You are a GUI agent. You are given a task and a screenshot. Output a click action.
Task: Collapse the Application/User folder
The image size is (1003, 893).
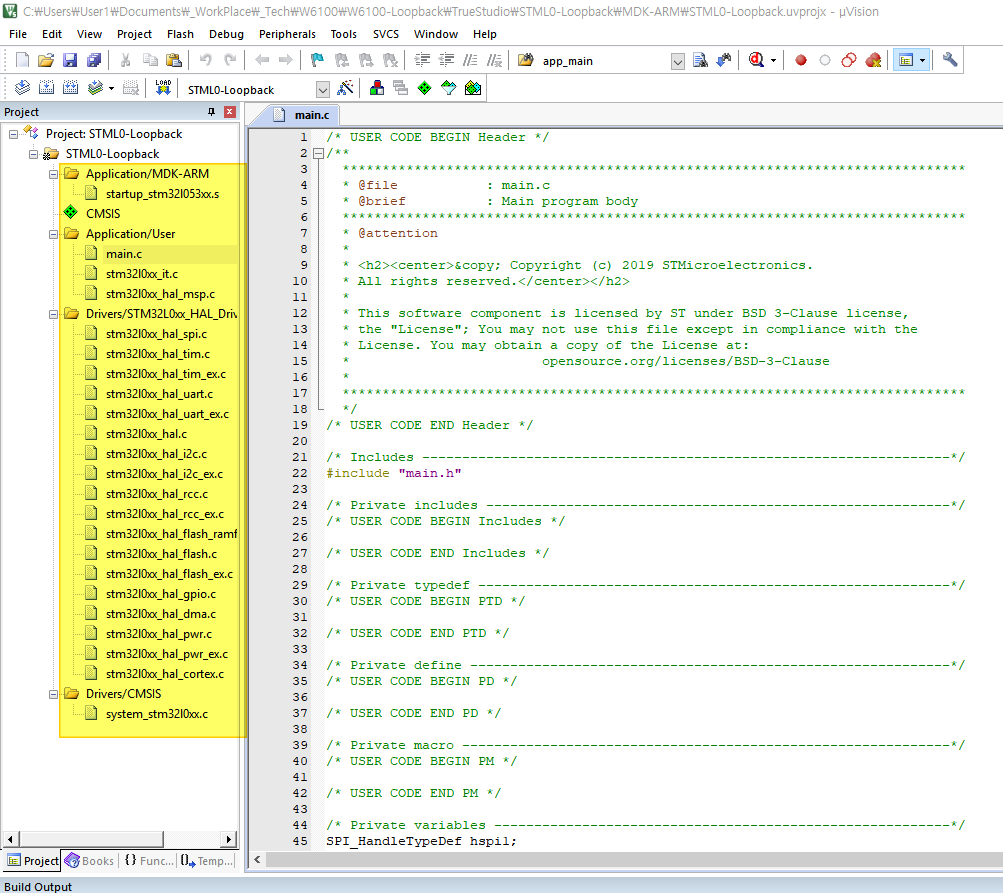pyautogui.click(x=54, y=234)
